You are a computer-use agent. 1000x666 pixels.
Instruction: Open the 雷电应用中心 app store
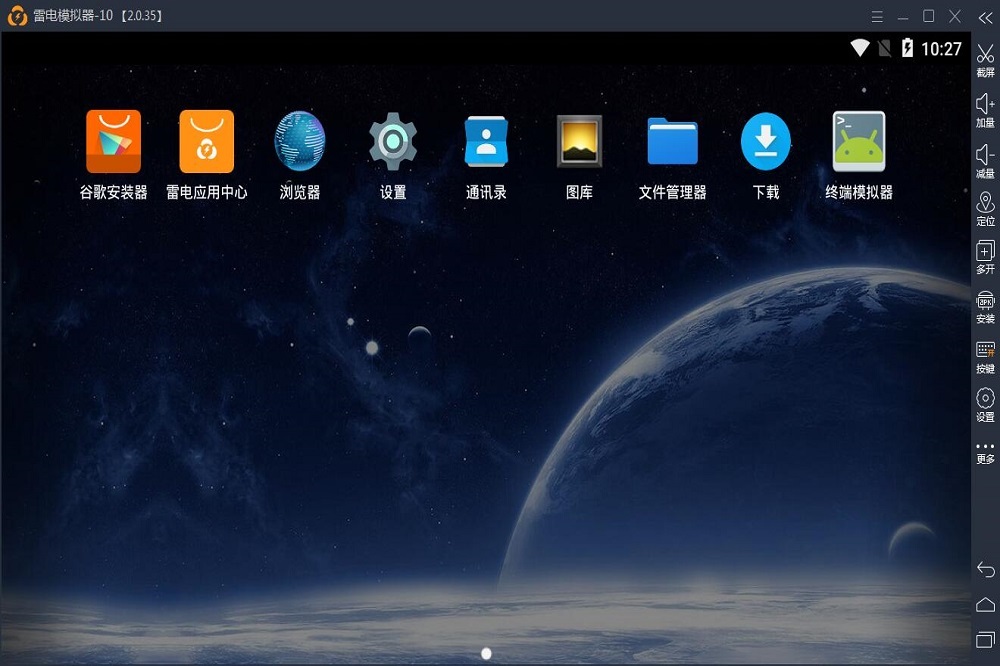pos(205,140)
